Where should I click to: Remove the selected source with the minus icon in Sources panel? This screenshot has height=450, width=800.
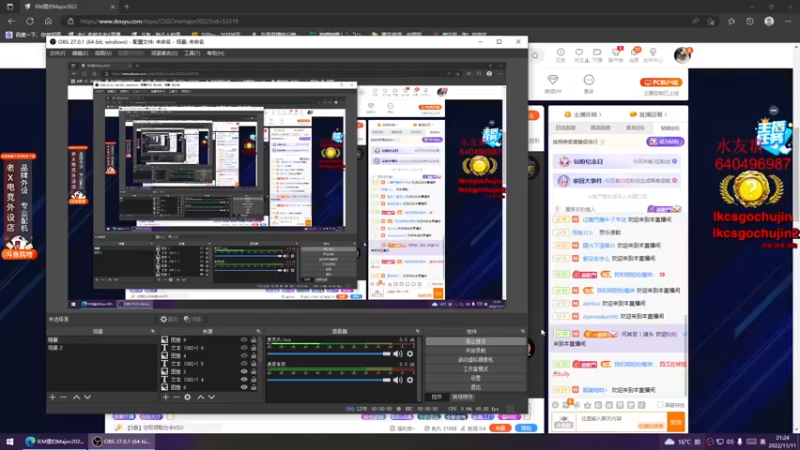pyautogui.click(x=176, y=397)
